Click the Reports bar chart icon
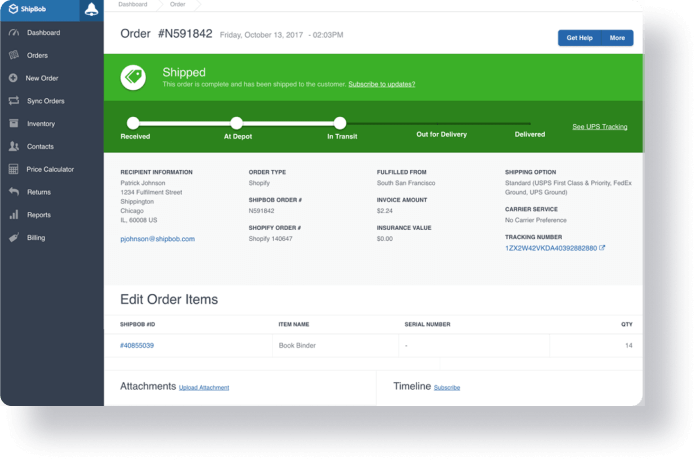This screenshot has height=463, width=700. click(14, 214)
